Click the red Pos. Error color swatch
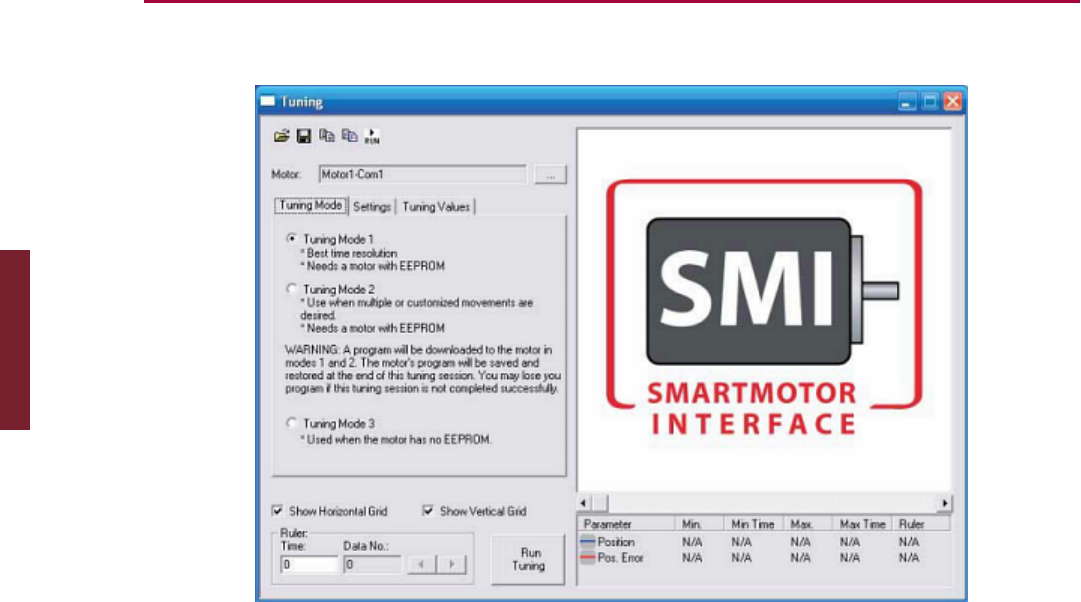The height and width of the screenshot is (602, 1081). pyautogui.click(x=587, y=557)
